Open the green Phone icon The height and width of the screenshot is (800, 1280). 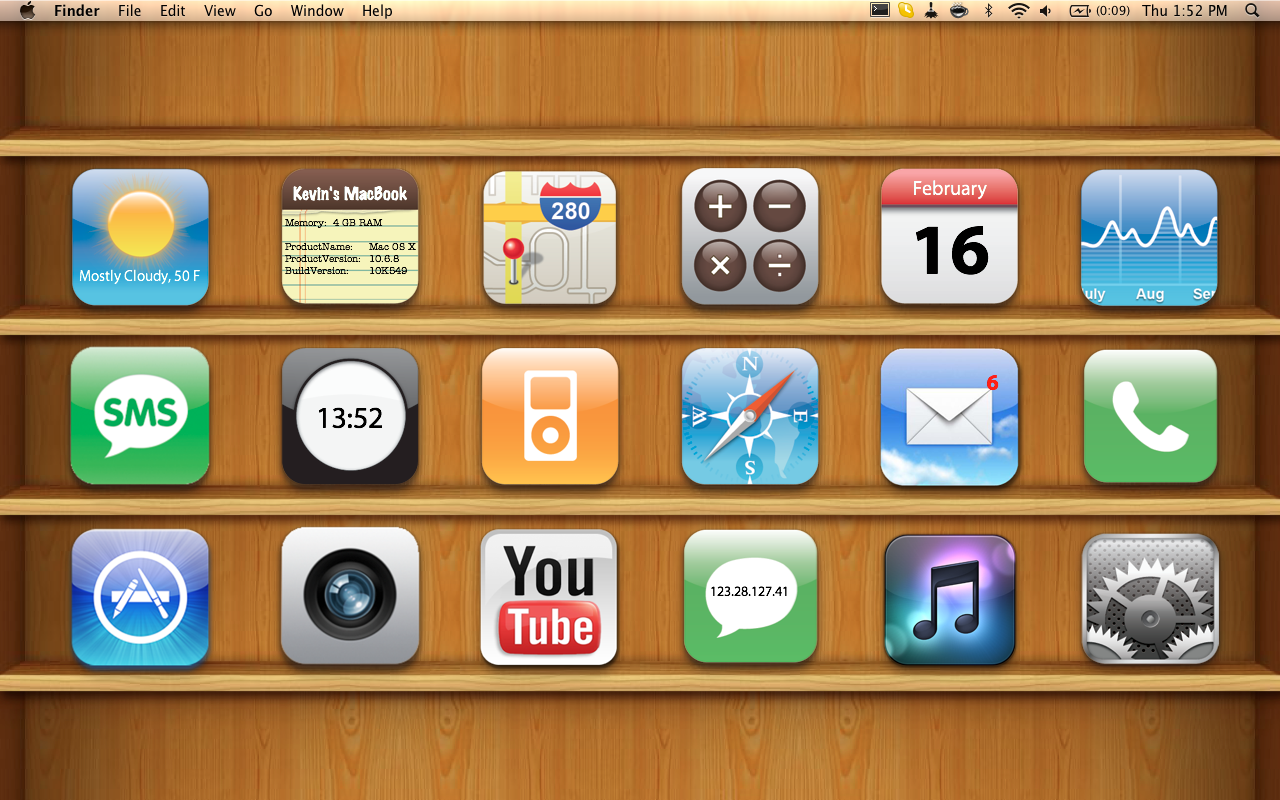coord(1150,416)
